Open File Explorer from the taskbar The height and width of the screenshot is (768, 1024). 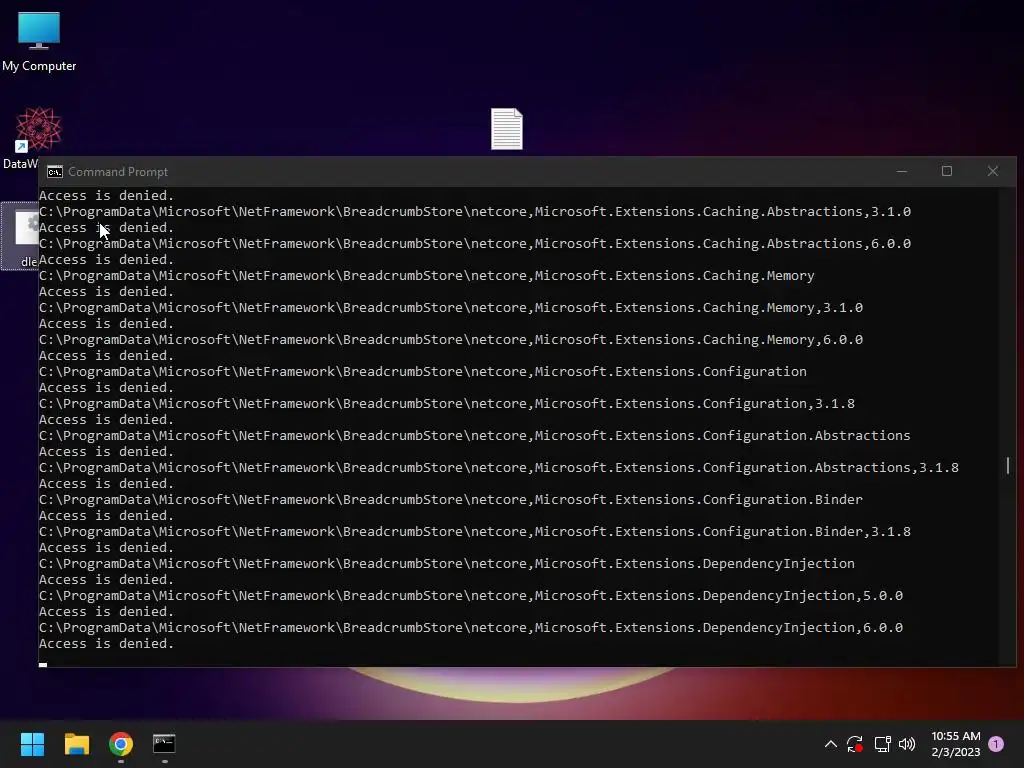76,744
